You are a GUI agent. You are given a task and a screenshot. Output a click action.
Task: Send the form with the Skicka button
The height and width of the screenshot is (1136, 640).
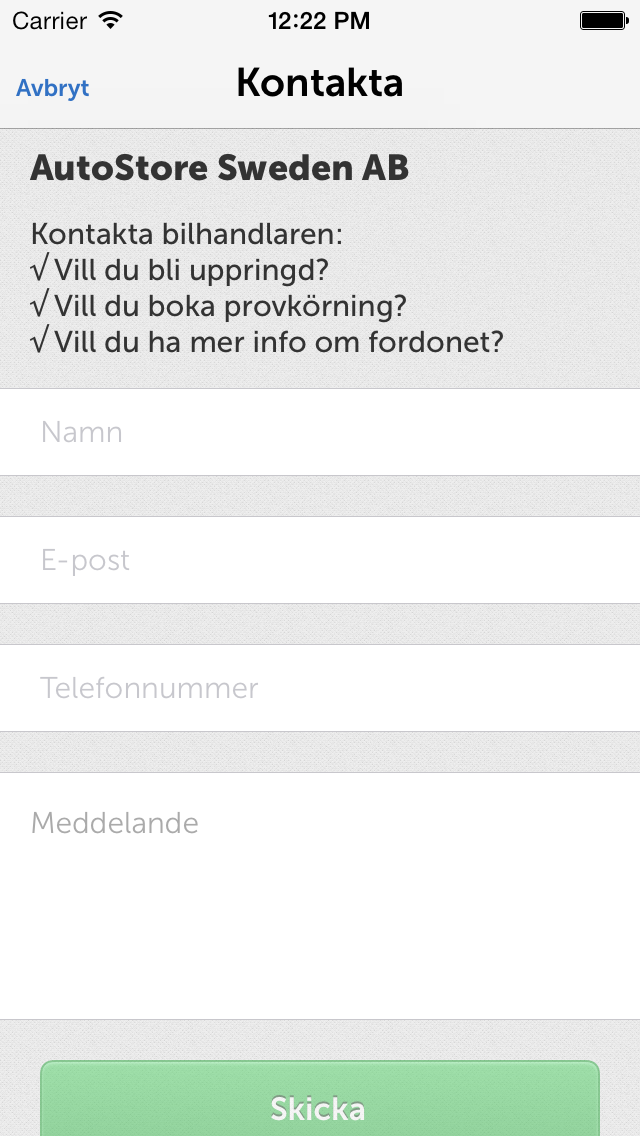click(320, 1099)
